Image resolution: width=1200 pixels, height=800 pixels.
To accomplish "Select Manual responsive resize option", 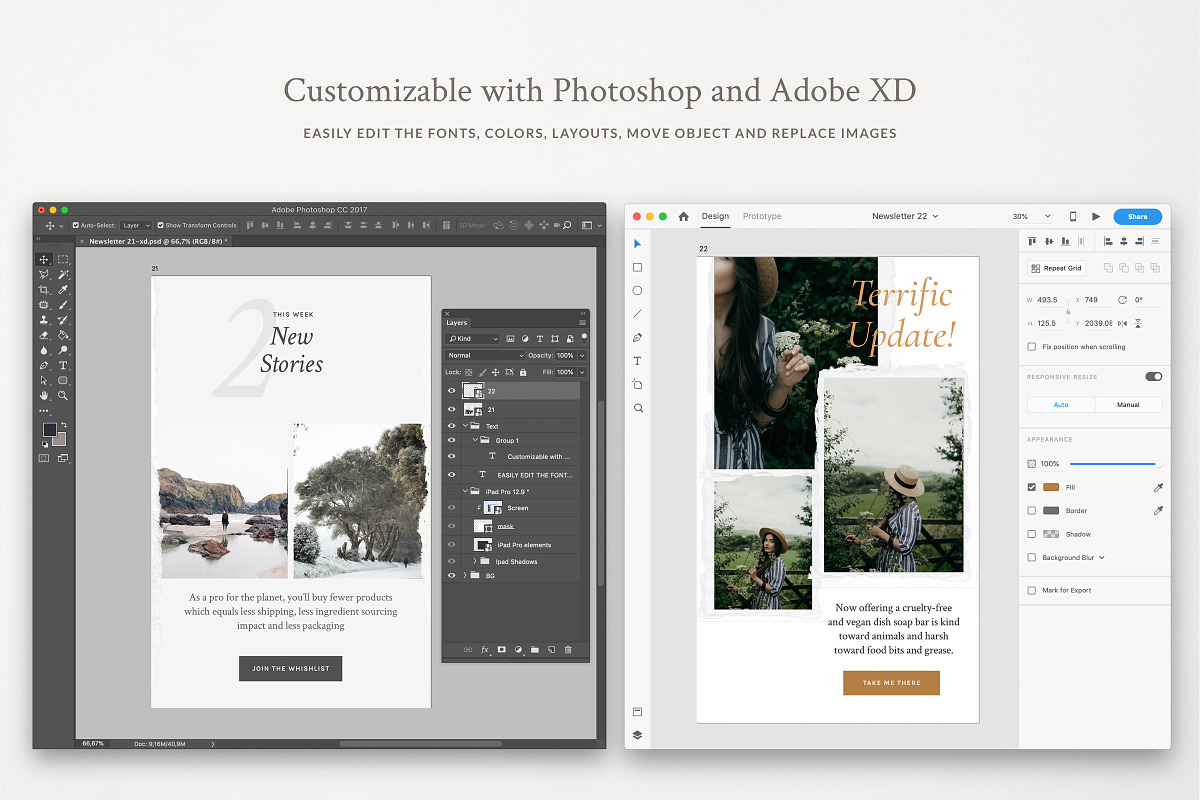I will 1128,405.
